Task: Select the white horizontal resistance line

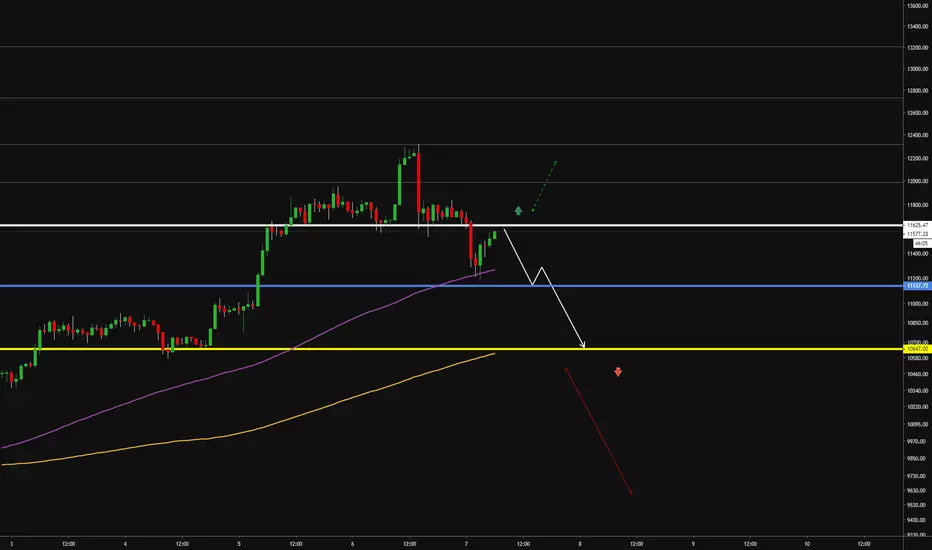Action: (451, 225)
